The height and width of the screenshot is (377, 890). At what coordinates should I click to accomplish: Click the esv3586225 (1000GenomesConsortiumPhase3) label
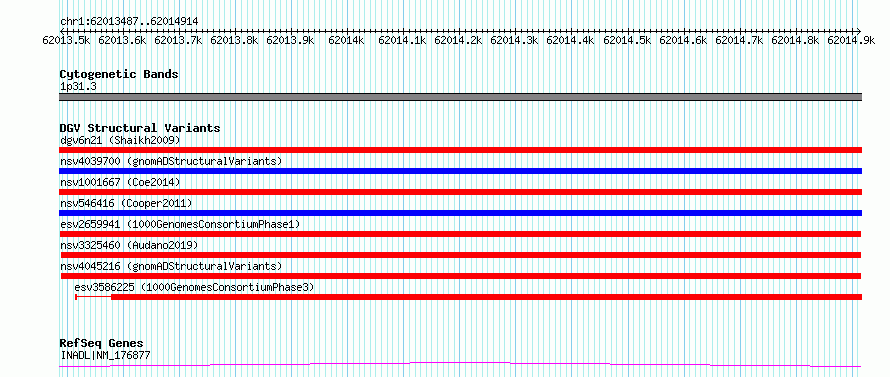tap(194, 287)
